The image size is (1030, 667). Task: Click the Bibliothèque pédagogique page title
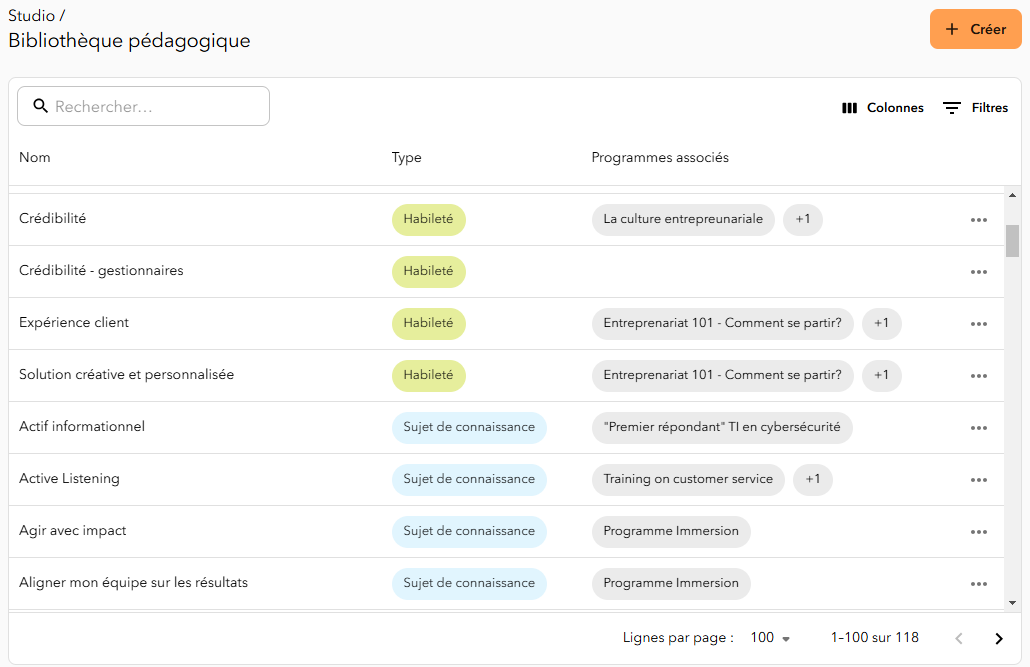pos(129,41)
